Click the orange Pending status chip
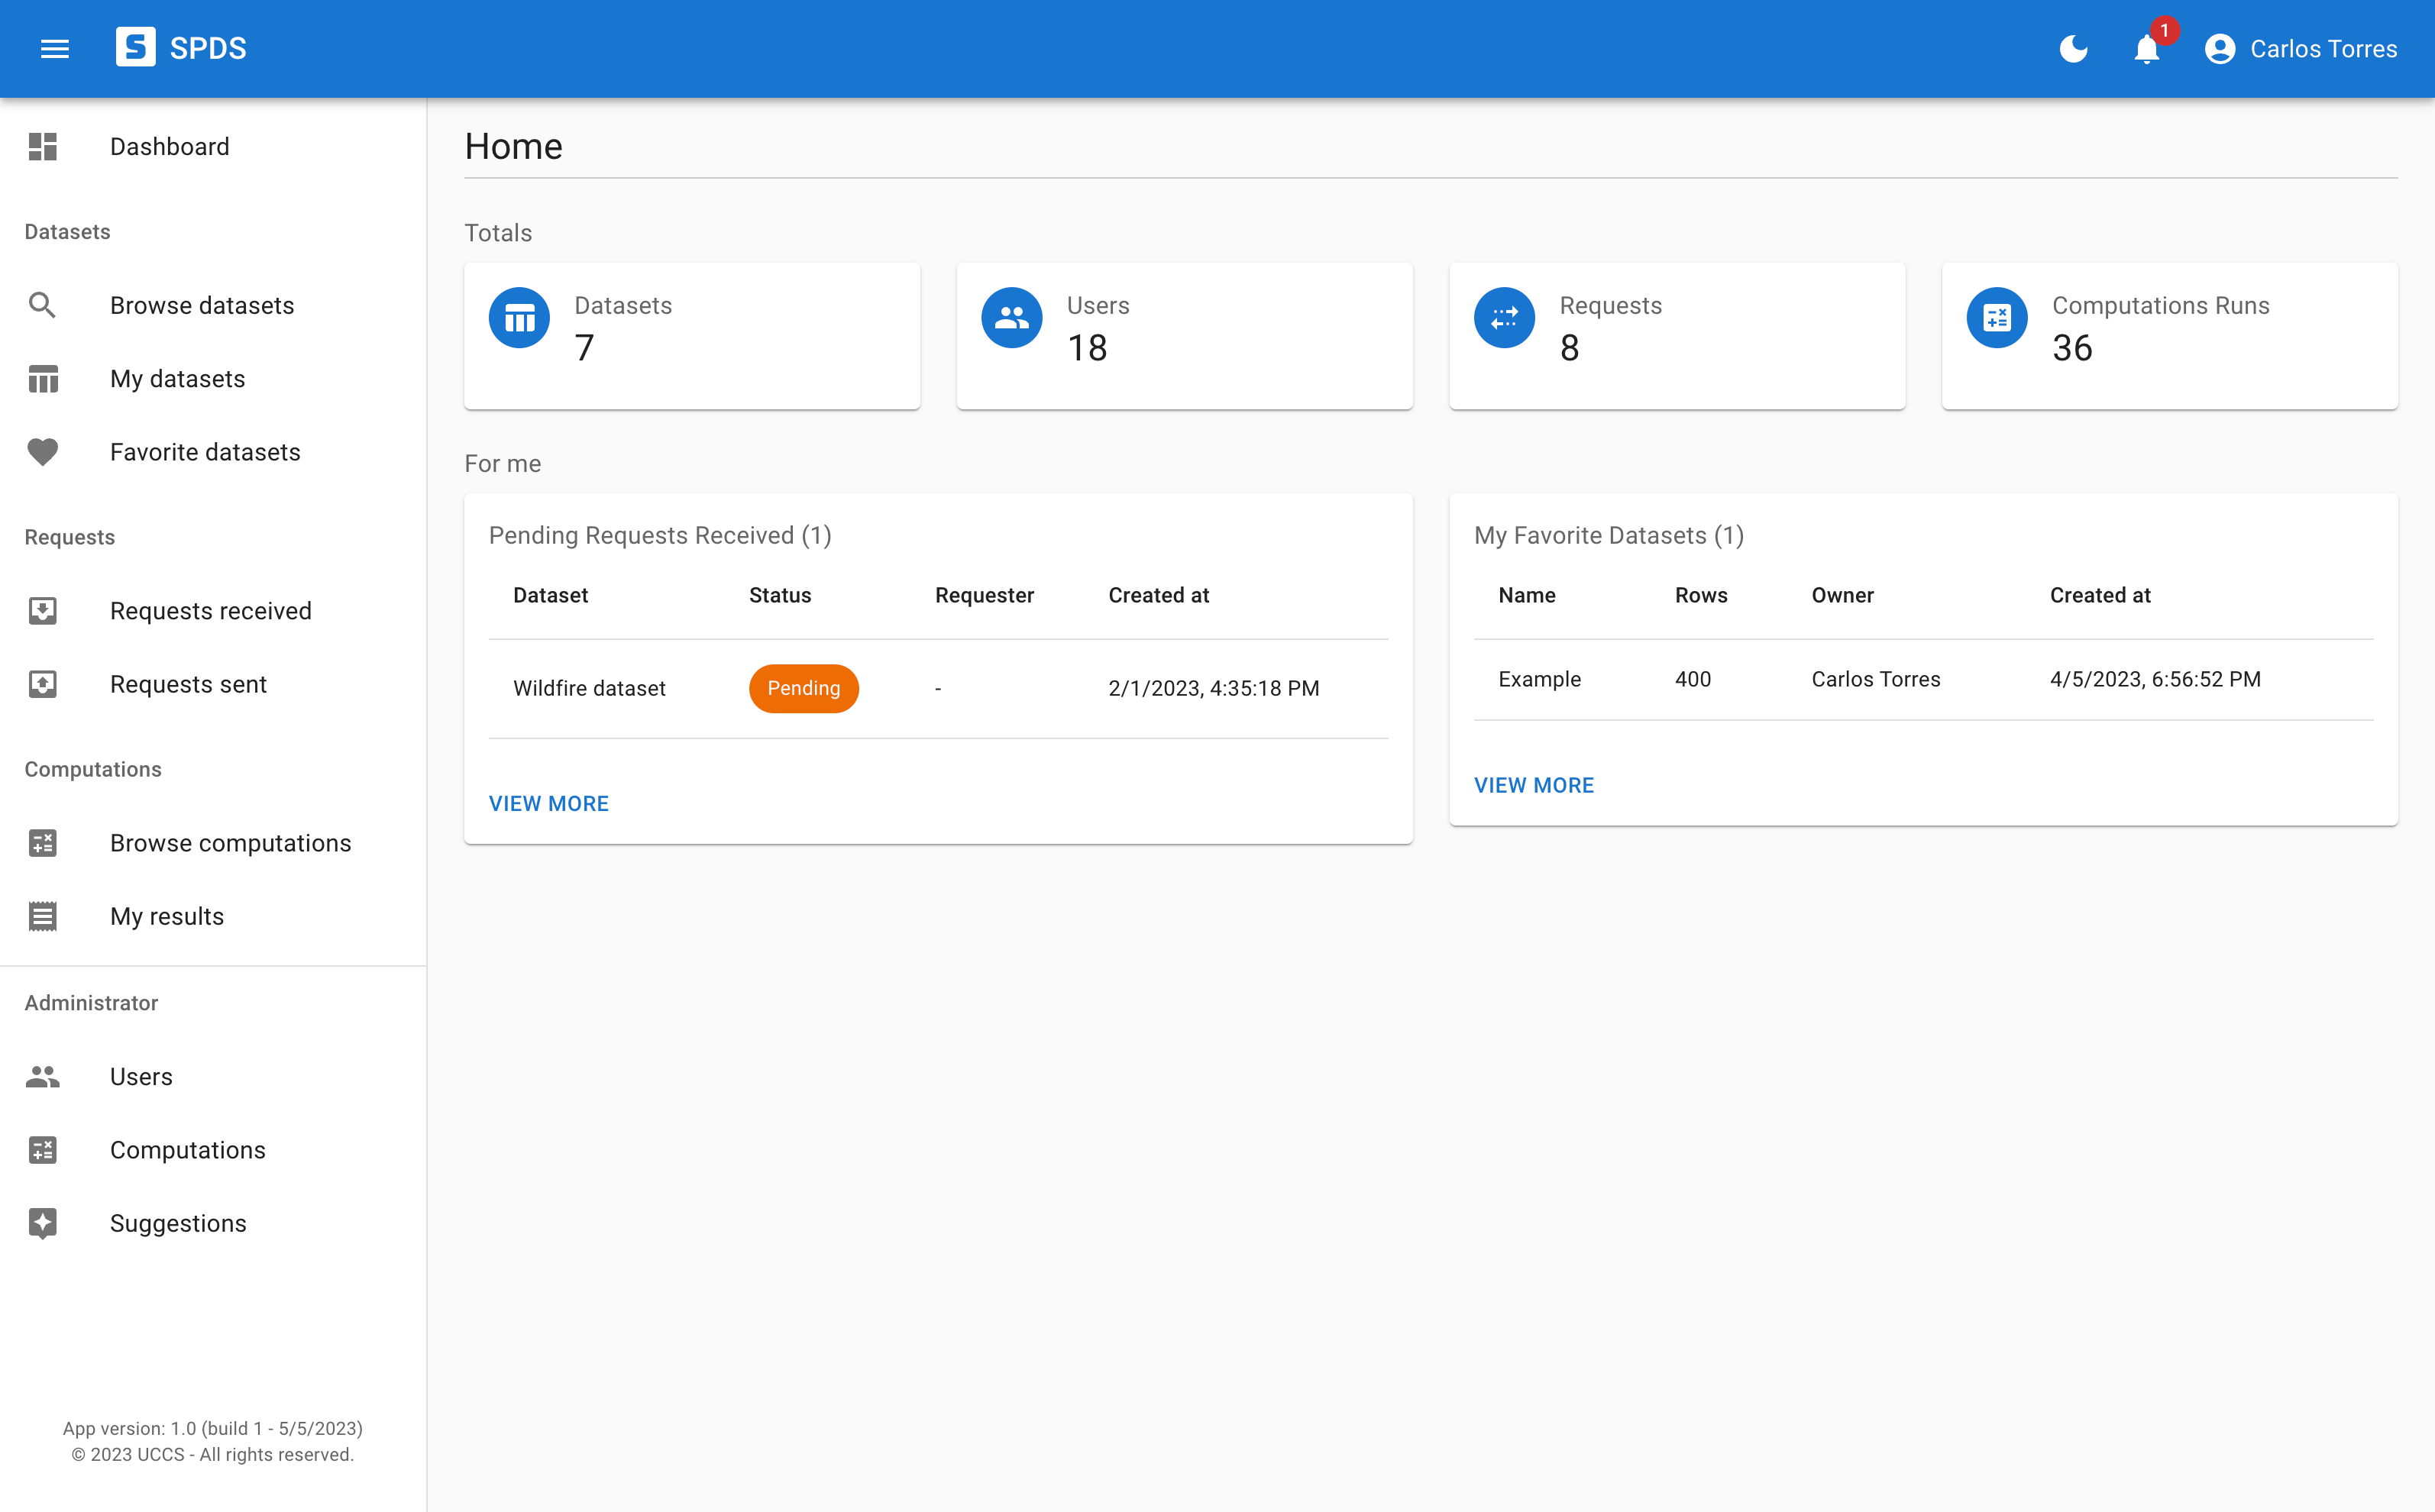This screenshot has width=2435, height=1512. tap(804, 688)
